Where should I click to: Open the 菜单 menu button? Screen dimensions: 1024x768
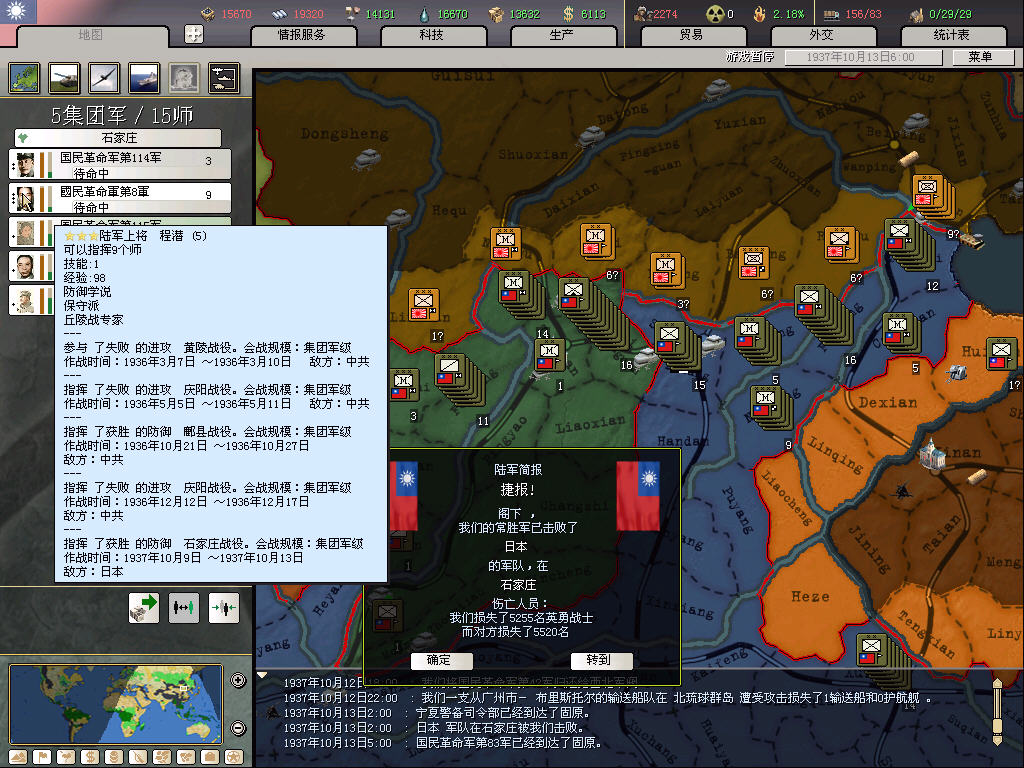coord(982,57)
